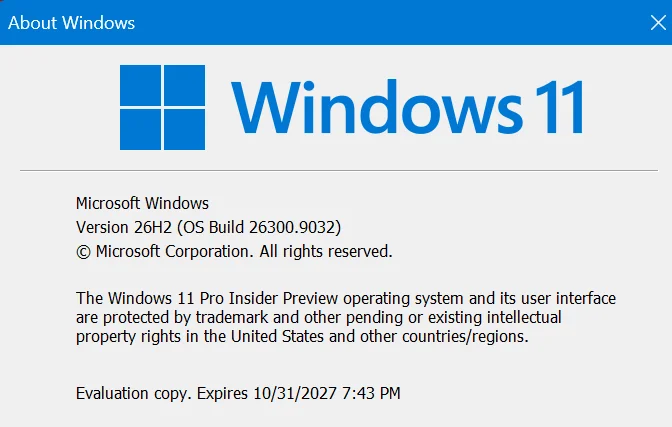Click the All rights reserved text

(326, 251)
